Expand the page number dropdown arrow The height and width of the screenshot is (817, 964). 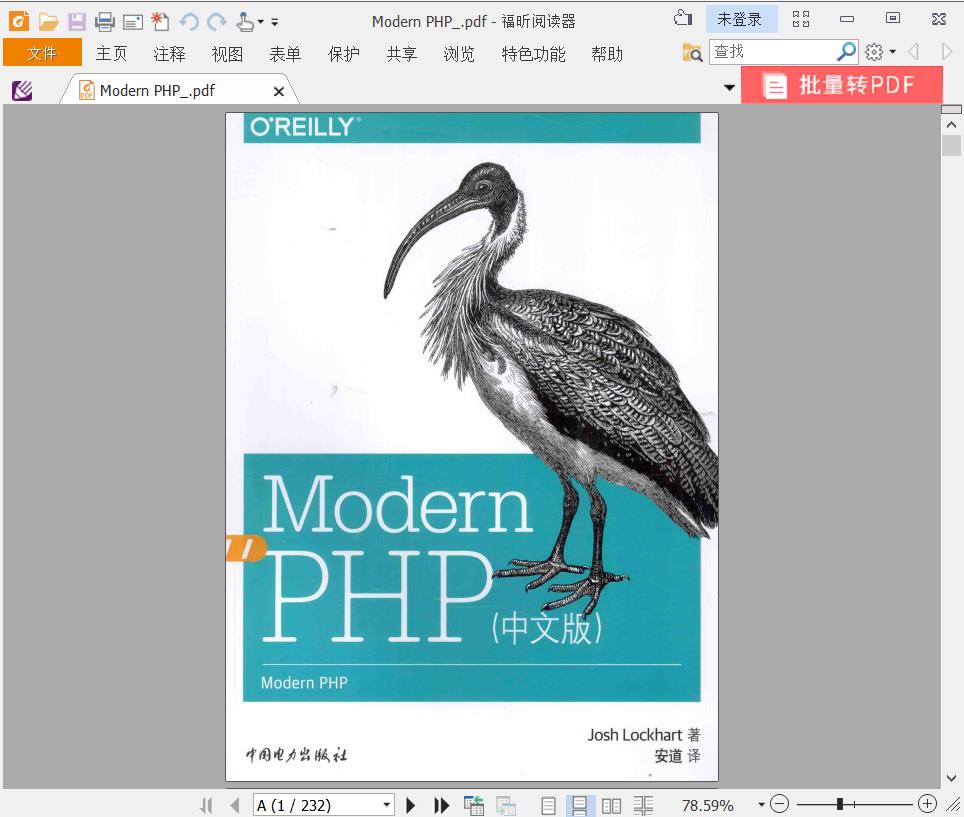[387, 805]
